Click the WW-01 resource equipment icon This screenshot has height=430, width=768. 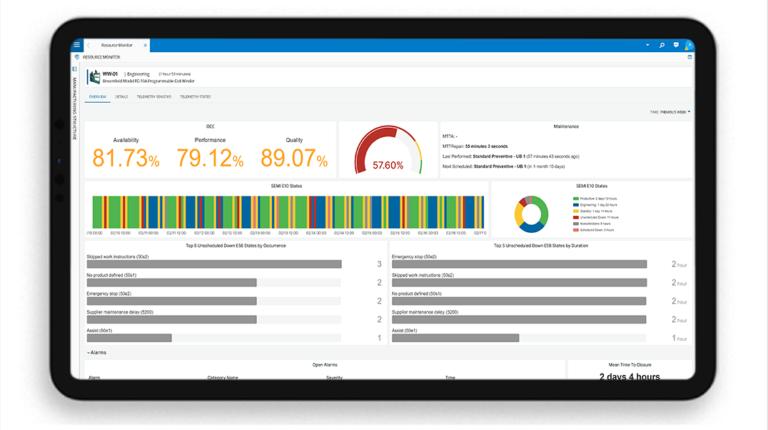[x=94, y=76]
